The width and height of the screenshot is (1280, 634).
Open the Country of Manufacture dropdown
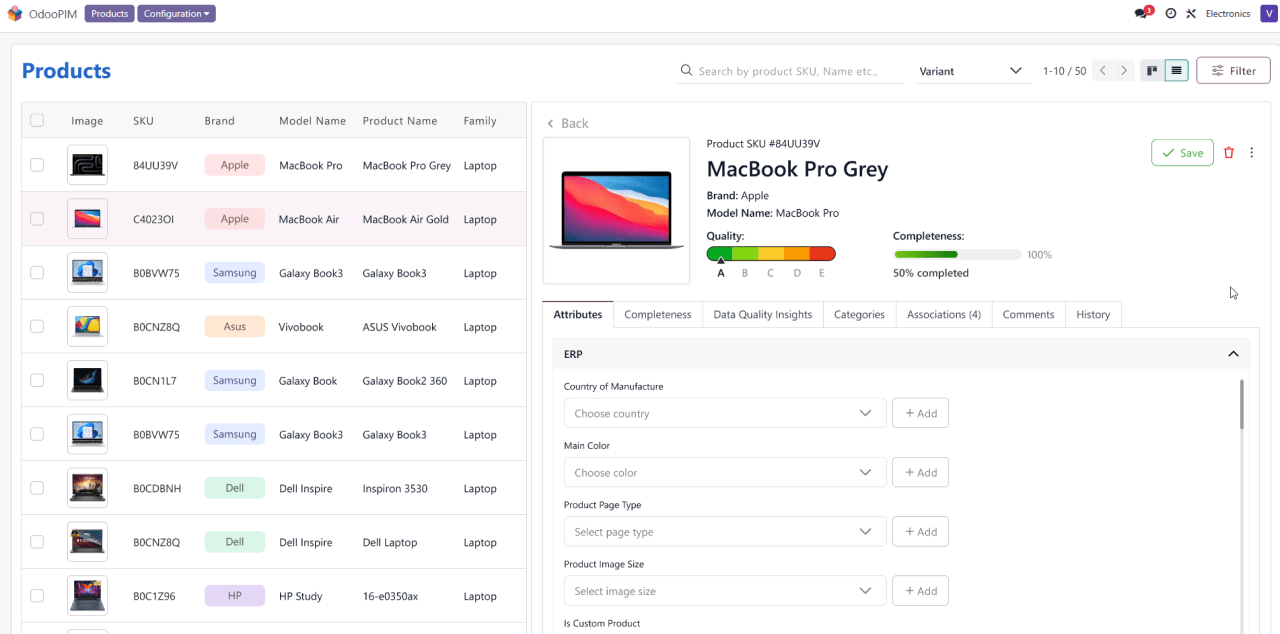(724, 413)
